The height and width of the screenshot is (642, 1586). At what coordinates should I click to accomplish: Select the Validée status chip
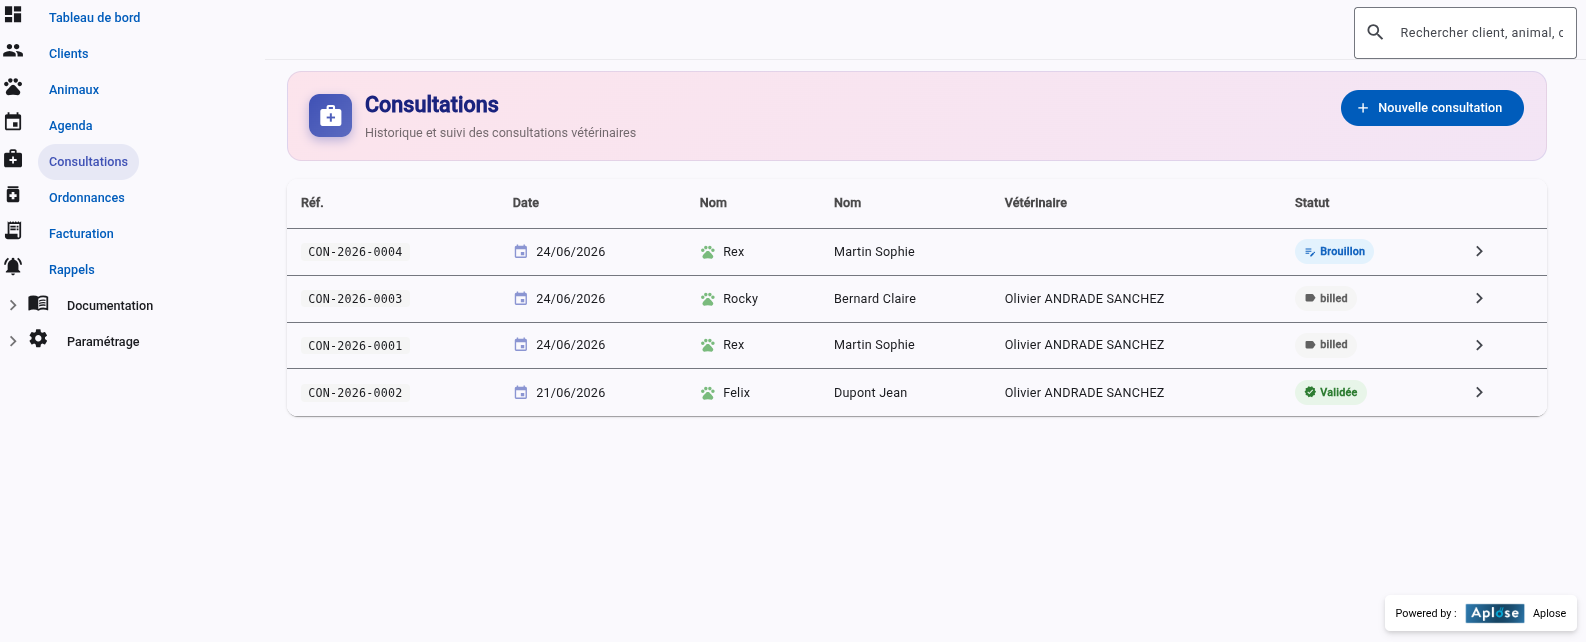coord(1330,393)
